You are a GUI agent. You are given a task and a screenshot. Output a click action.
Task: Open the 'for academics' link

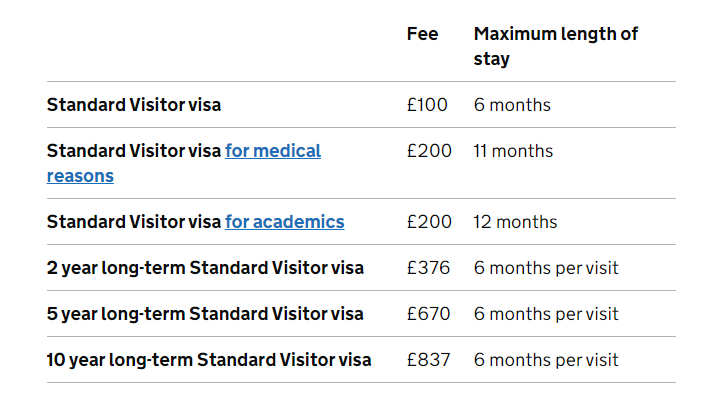pos(284,221)
